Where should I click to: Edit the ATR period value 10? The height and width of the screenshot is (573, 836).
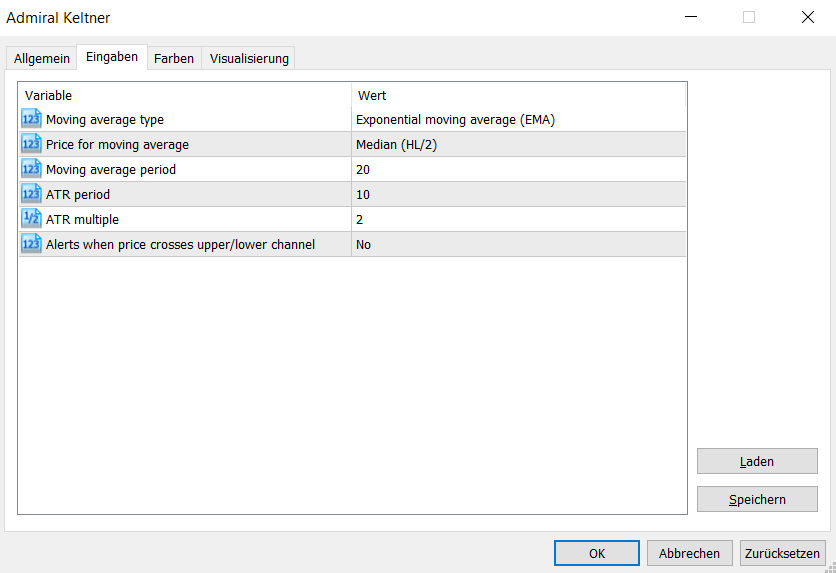click(518, 195)
